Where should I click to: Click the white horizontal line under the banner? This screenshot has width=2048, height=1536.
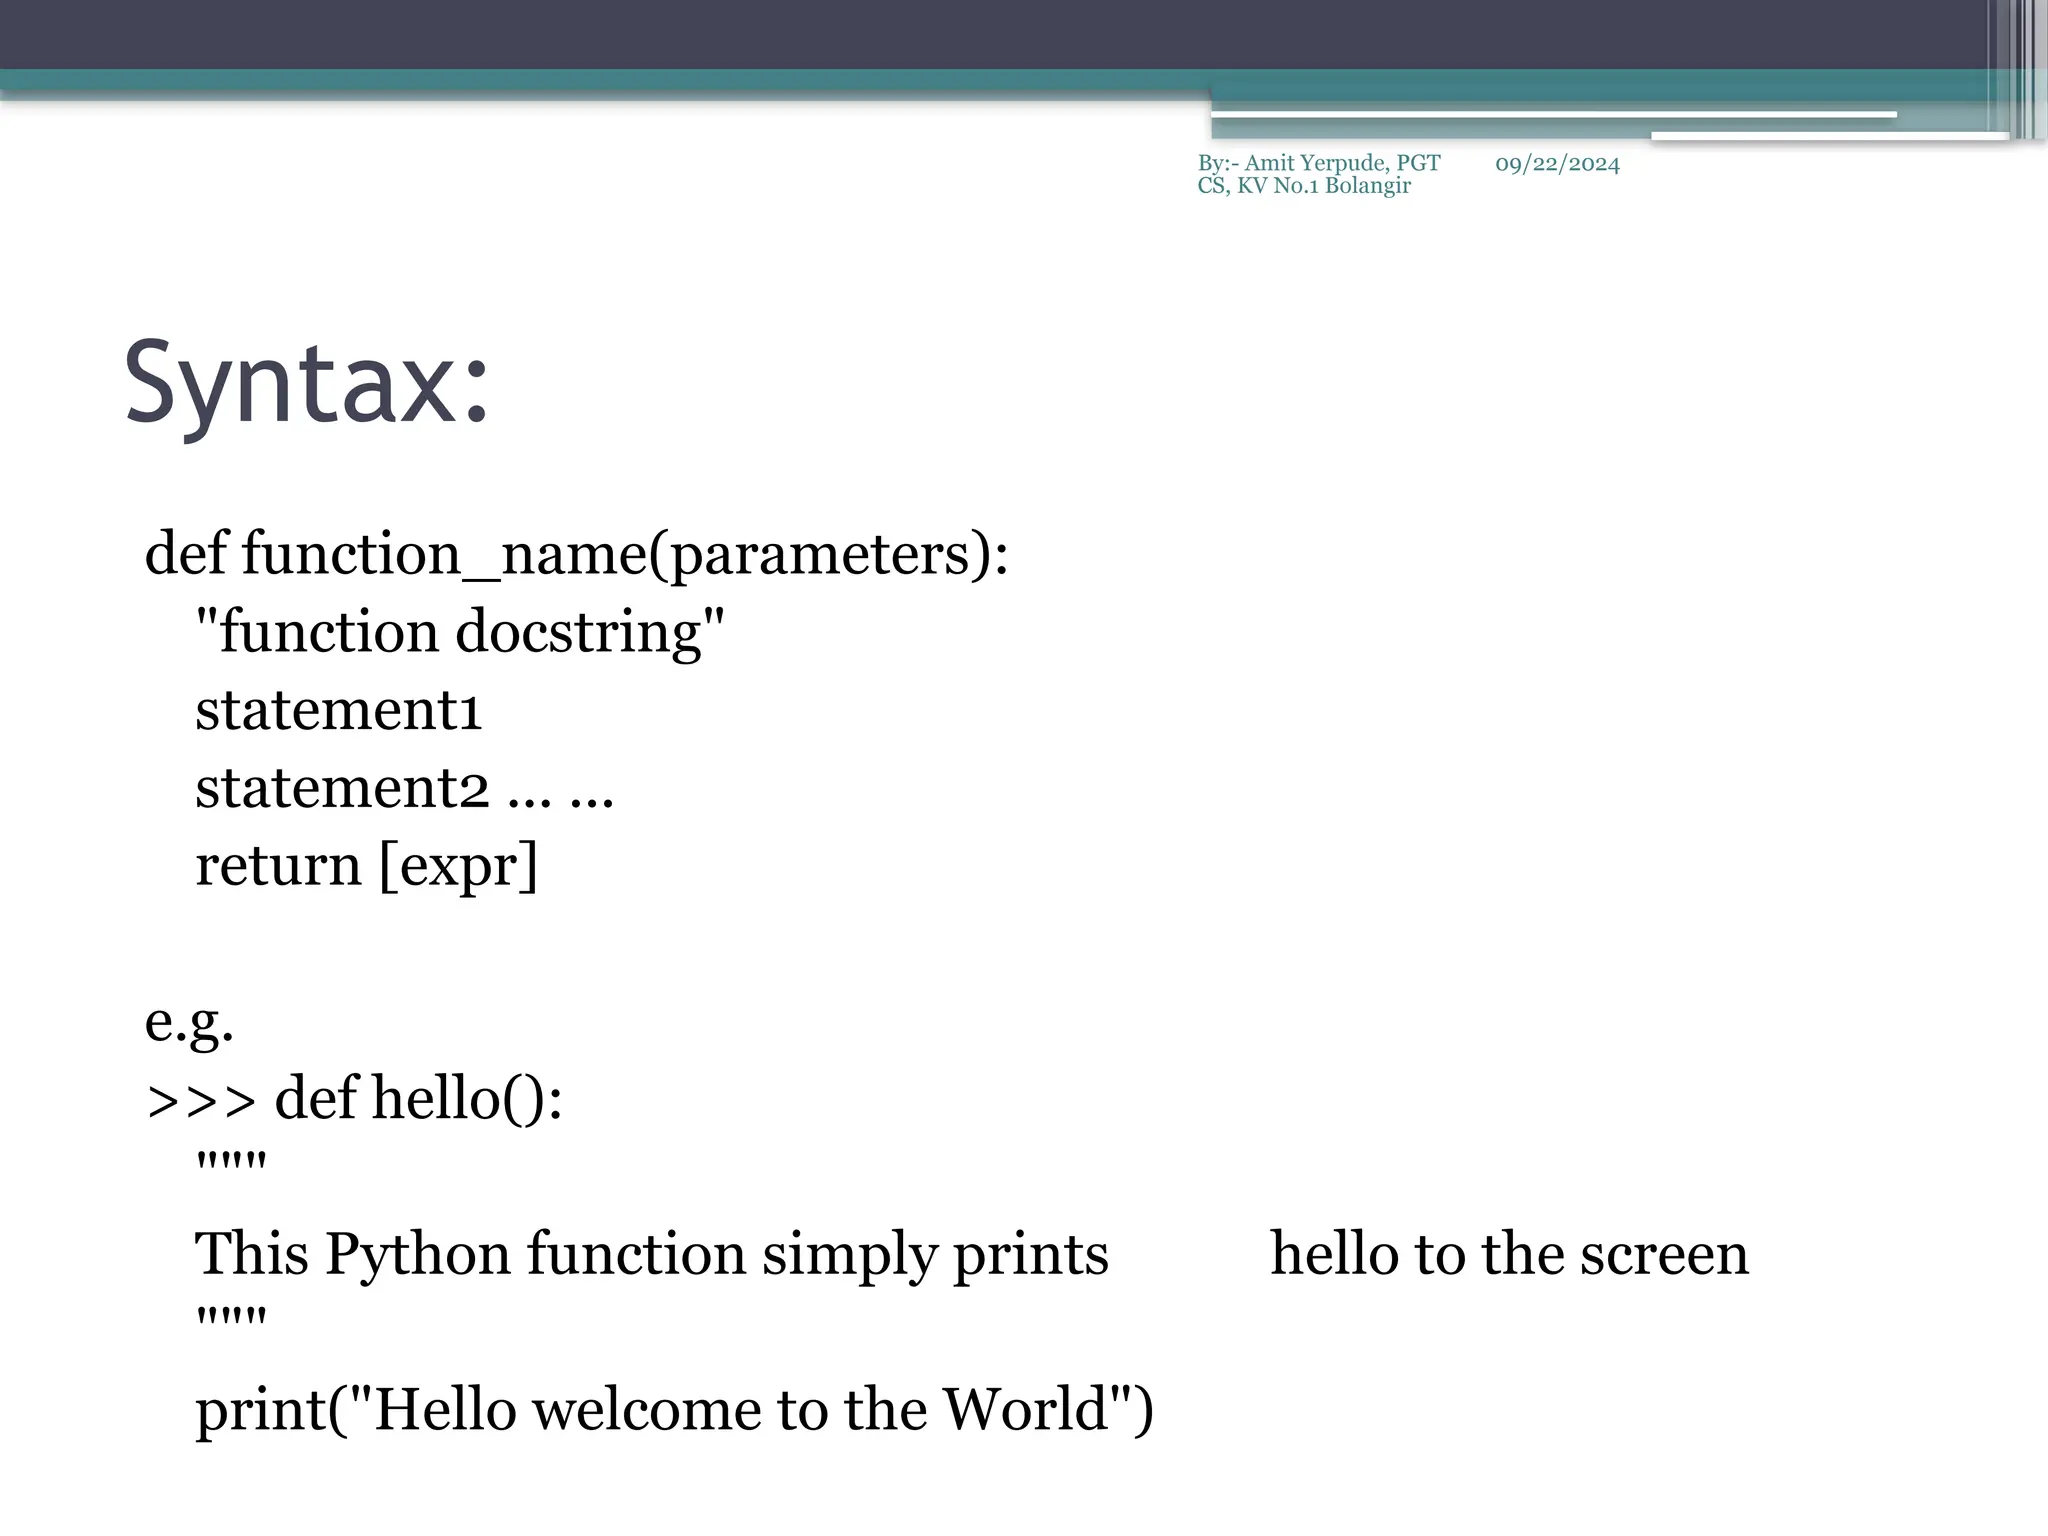pos(1553,116)
